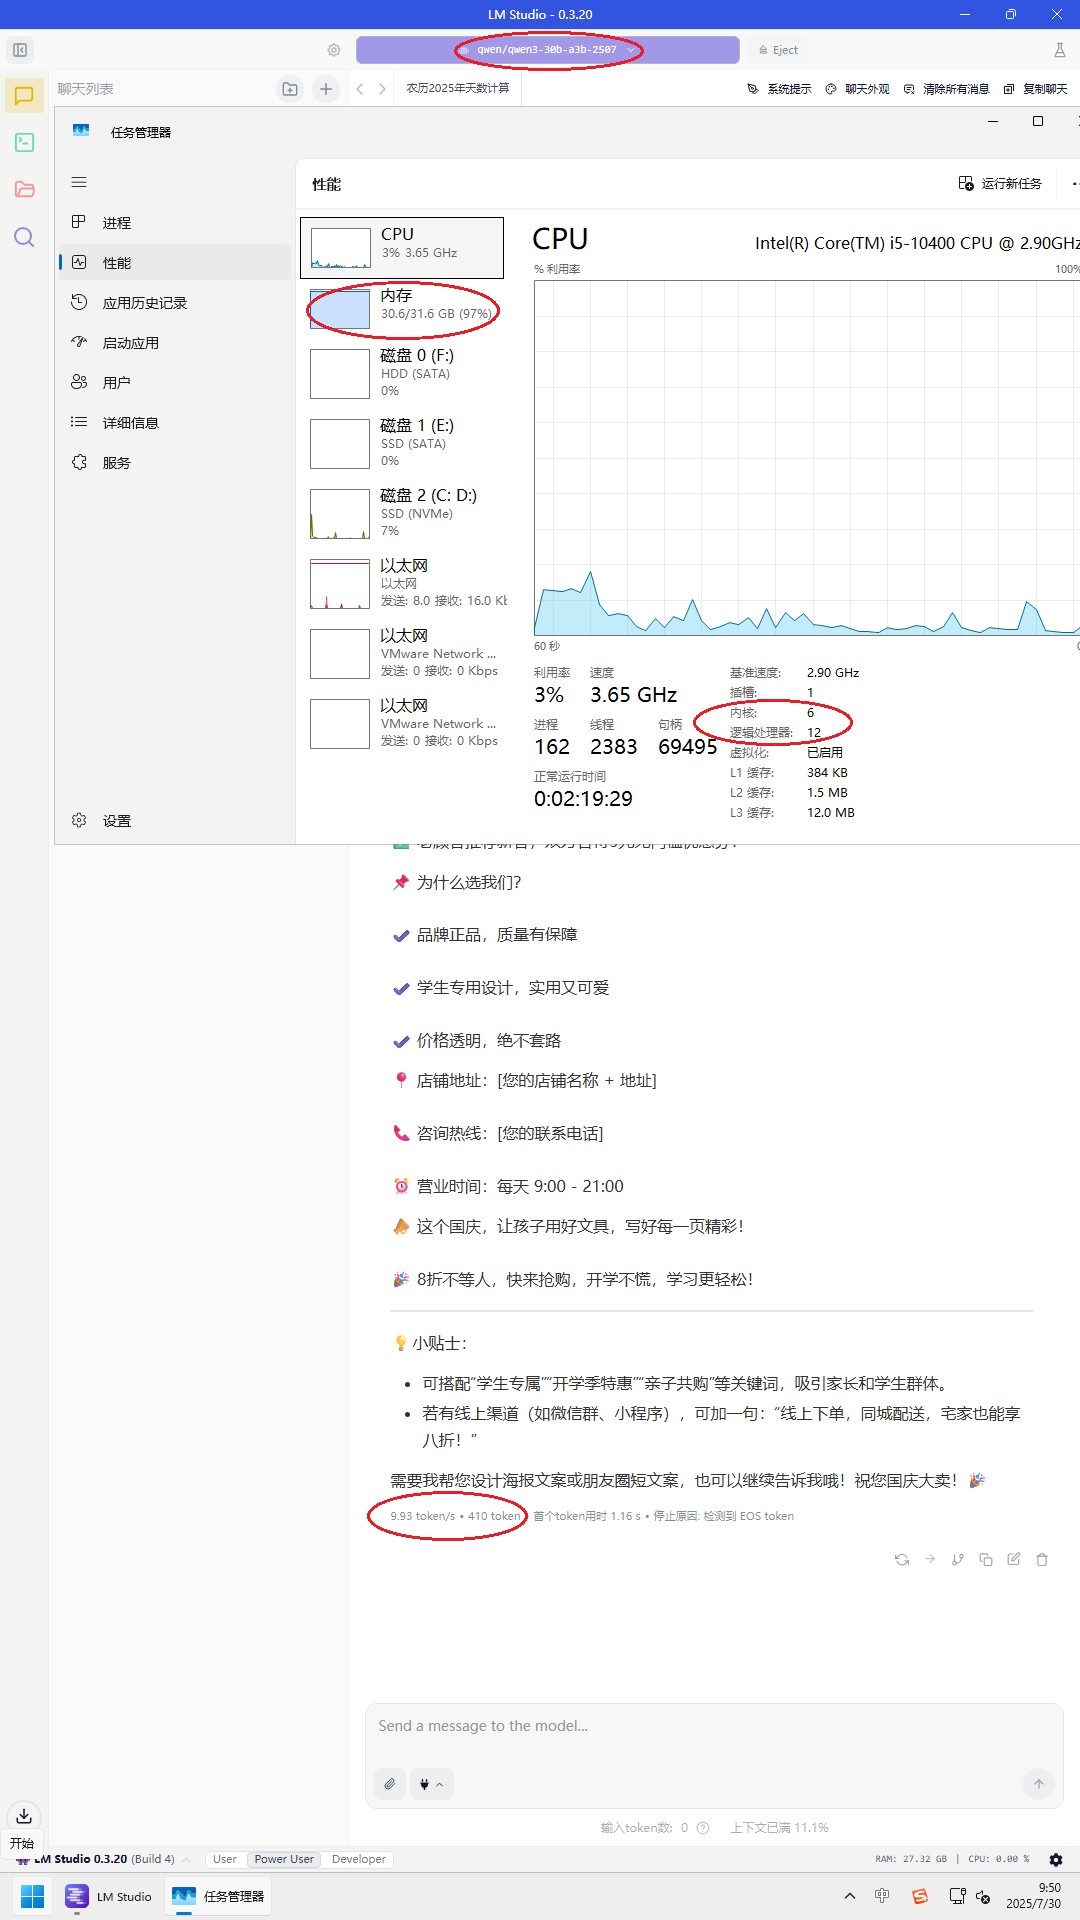1080x1920 pixels.
Task: Open 应用历史记录 in Task Manager
Action: (x=175, y=303)
